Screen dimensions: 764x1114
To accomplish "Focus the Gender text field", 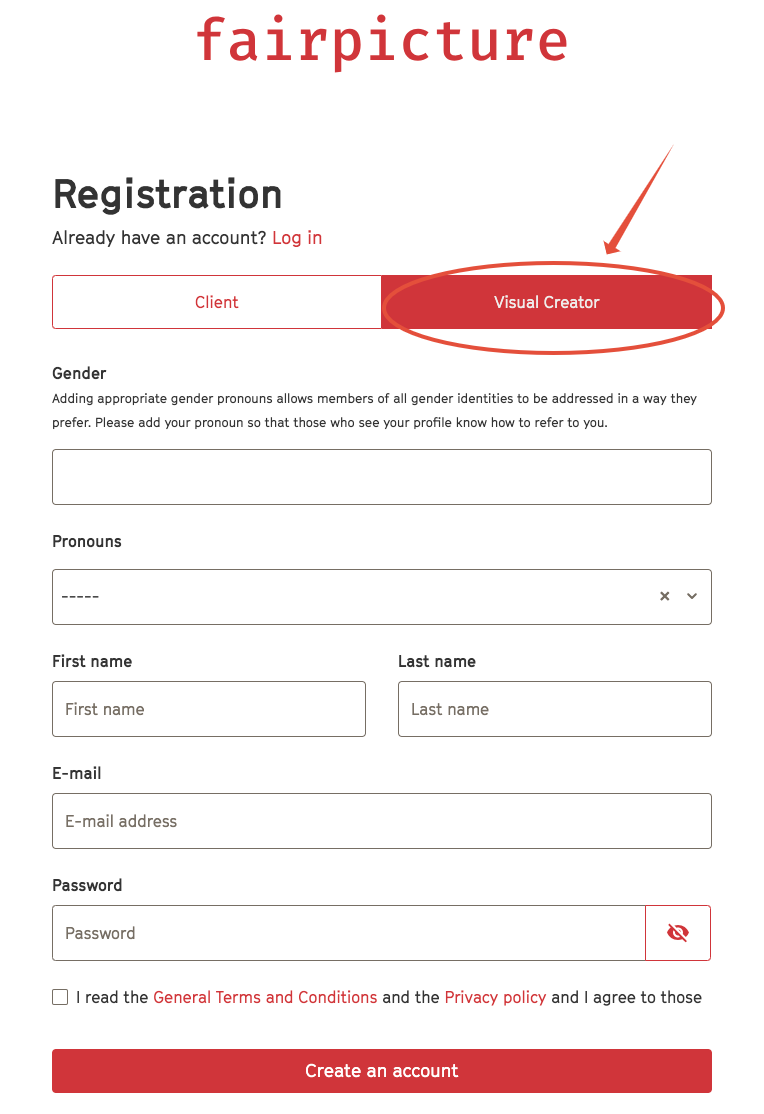I will [382, 477].
